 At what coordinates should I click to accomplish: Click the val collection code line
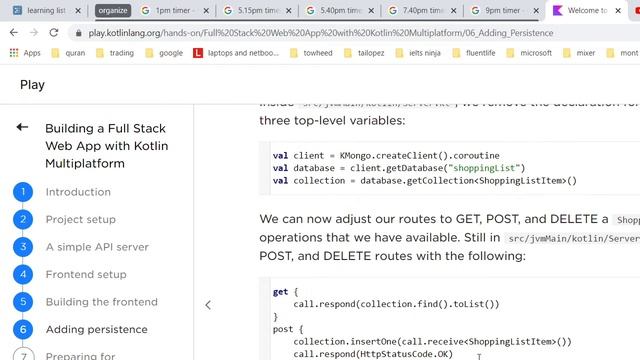424,180
